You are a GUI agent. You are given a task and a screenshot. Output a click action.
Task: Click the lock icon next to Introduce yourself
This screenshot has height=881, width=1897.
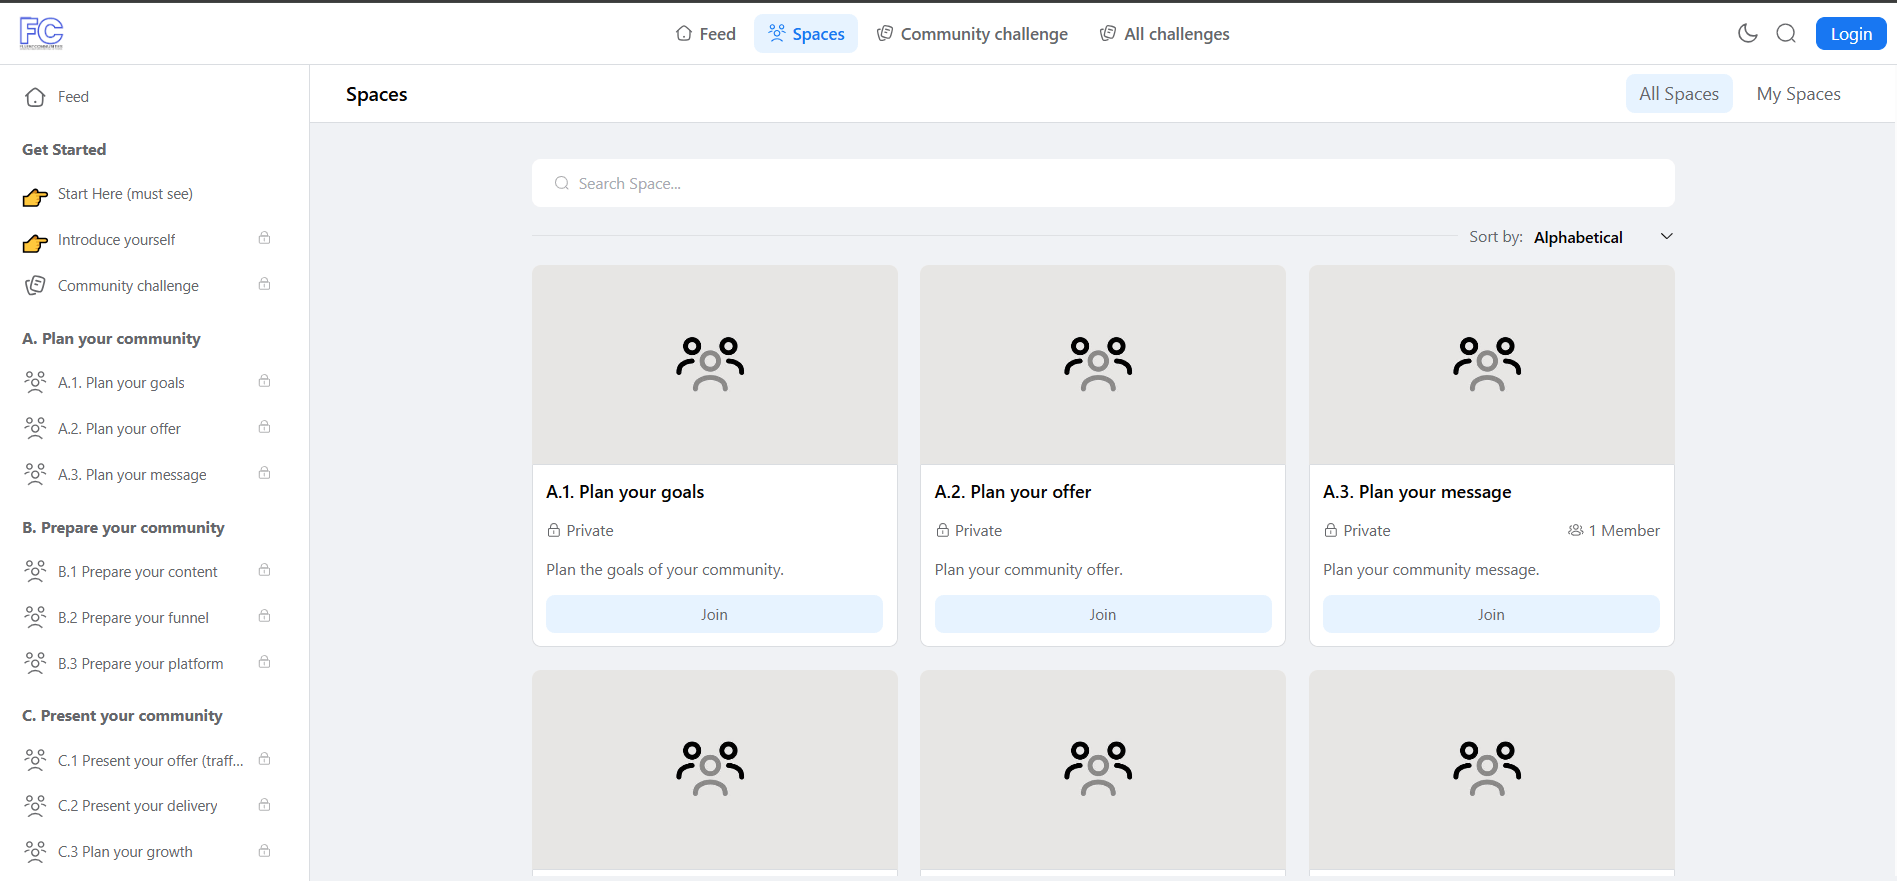264,238
